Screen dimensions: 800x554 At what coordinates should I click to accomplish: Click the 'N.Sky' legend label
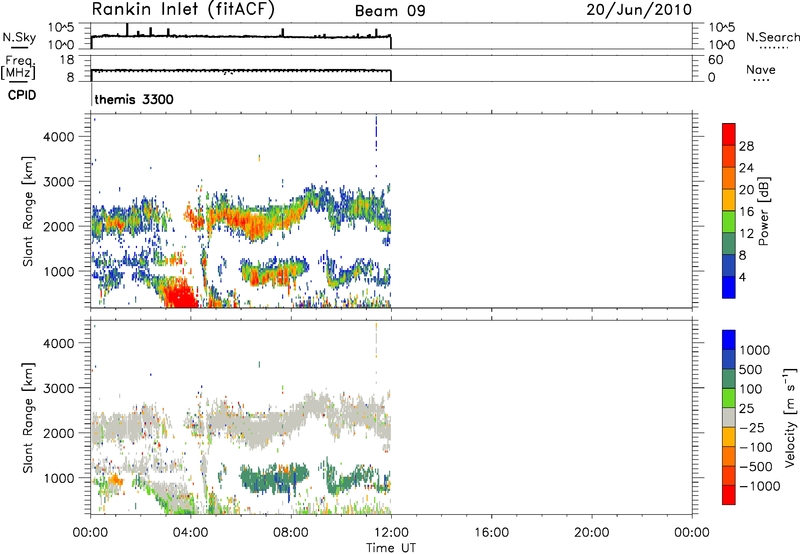tap(19, 38)
